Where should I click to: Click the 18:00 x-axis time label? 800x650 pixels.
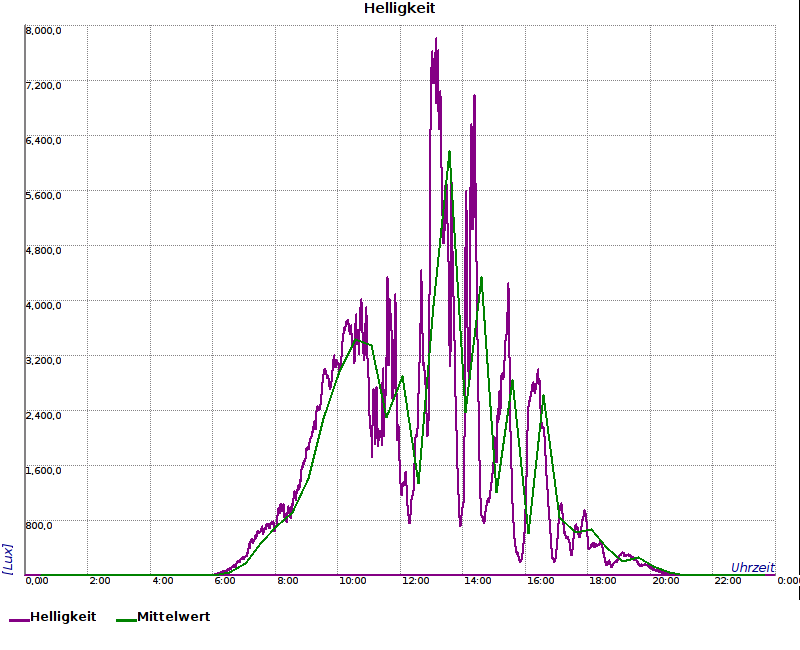click(602, 581)
